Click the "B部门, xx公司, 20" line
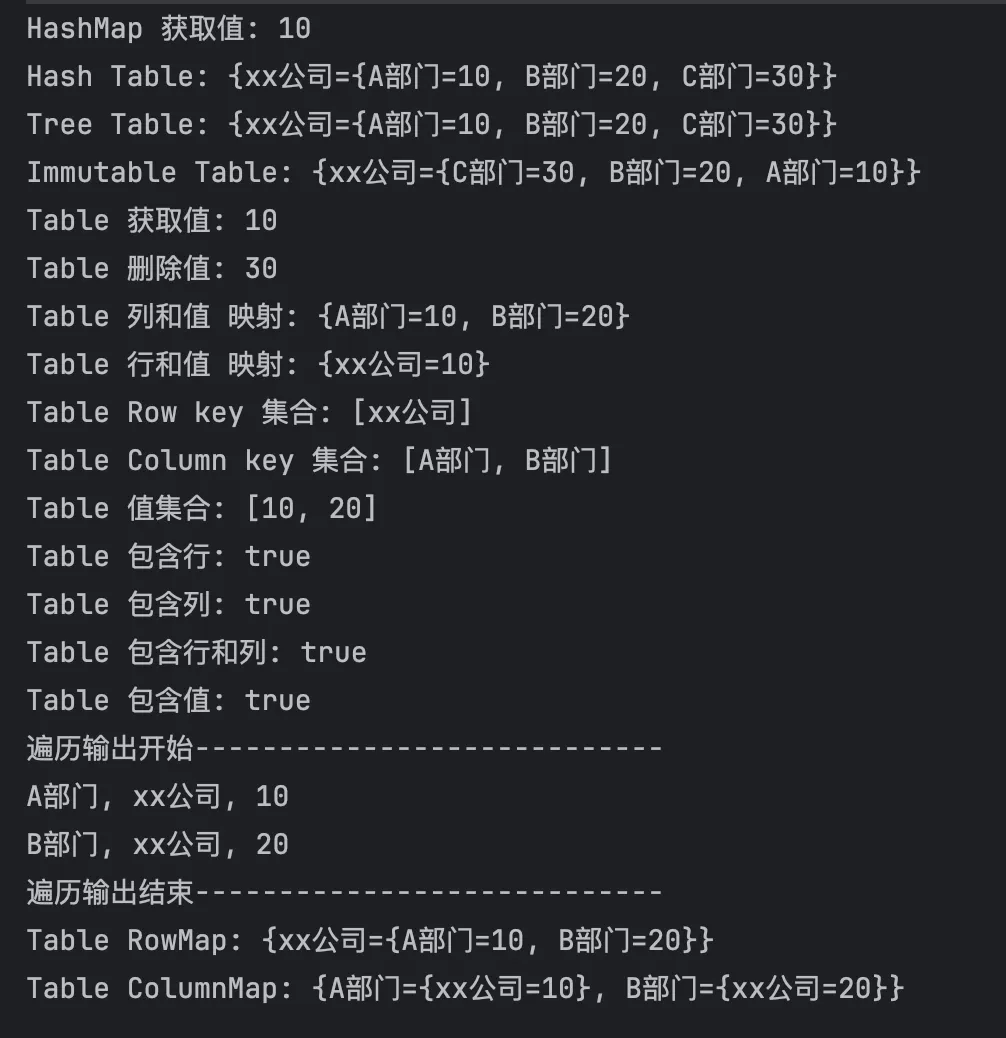1006x1038 pixels. tap(157, 845)
